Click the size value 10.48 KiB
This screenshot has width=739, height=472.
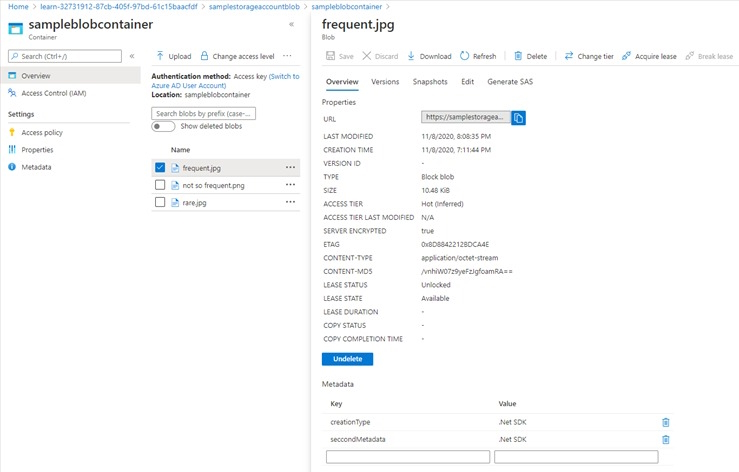click(435, 190)
